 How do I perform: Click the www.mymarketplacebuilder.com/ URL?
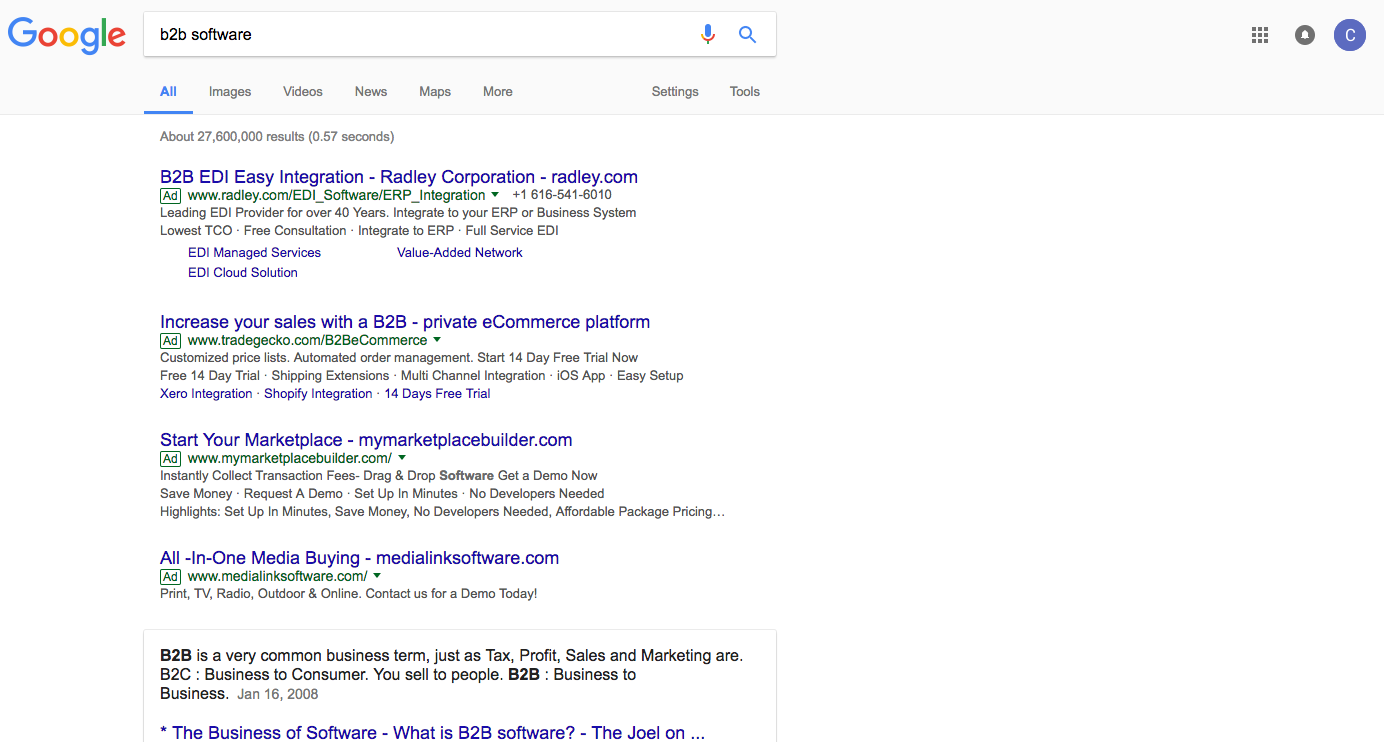290,458
